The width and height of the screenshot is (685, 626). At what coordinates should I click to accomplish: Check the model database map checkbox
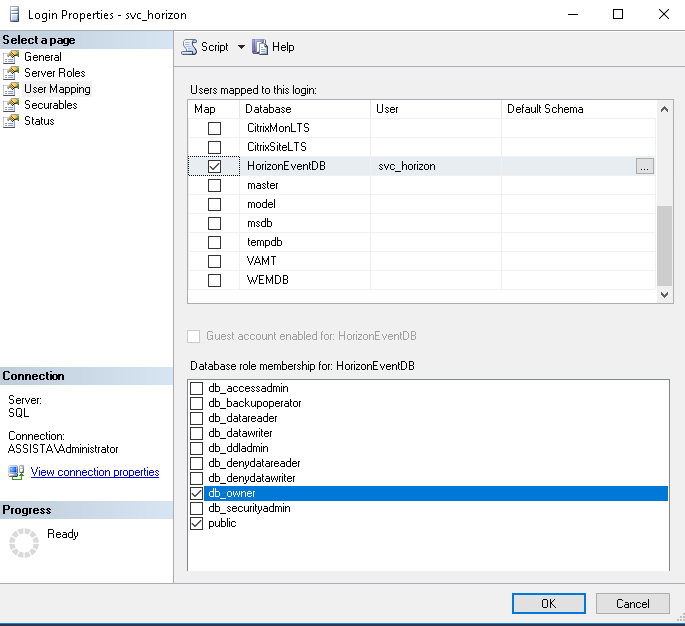tap(214, 204)
